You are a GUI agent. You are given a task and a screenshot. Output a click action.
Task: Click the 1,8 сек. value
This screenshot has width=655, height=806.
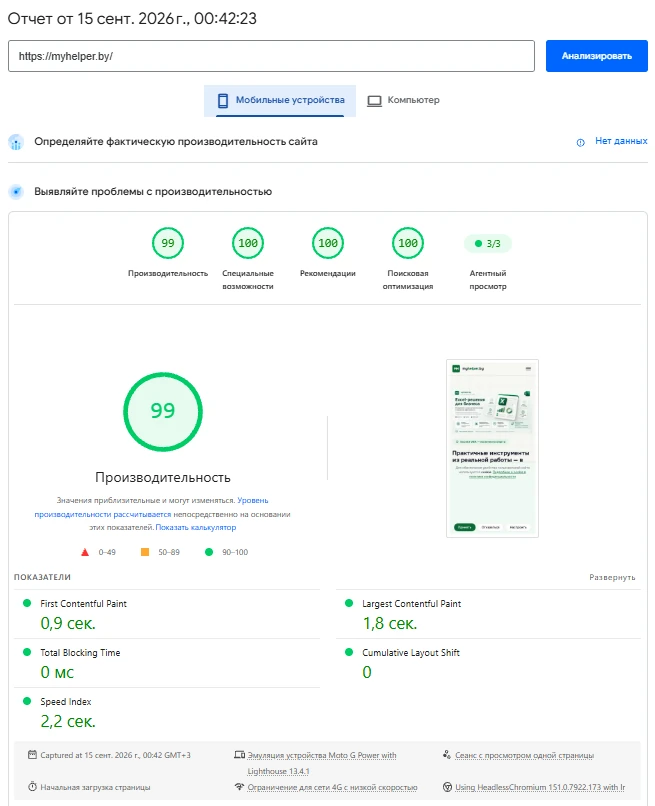tap(390, 624)
